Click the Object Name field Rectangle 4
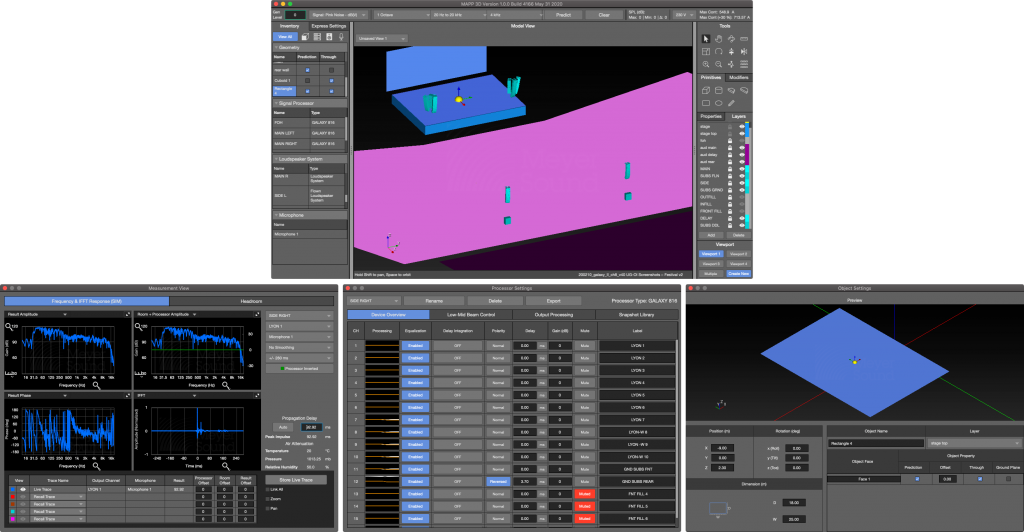The width and height of the screenshot is (1024, 532). point(876,443)
